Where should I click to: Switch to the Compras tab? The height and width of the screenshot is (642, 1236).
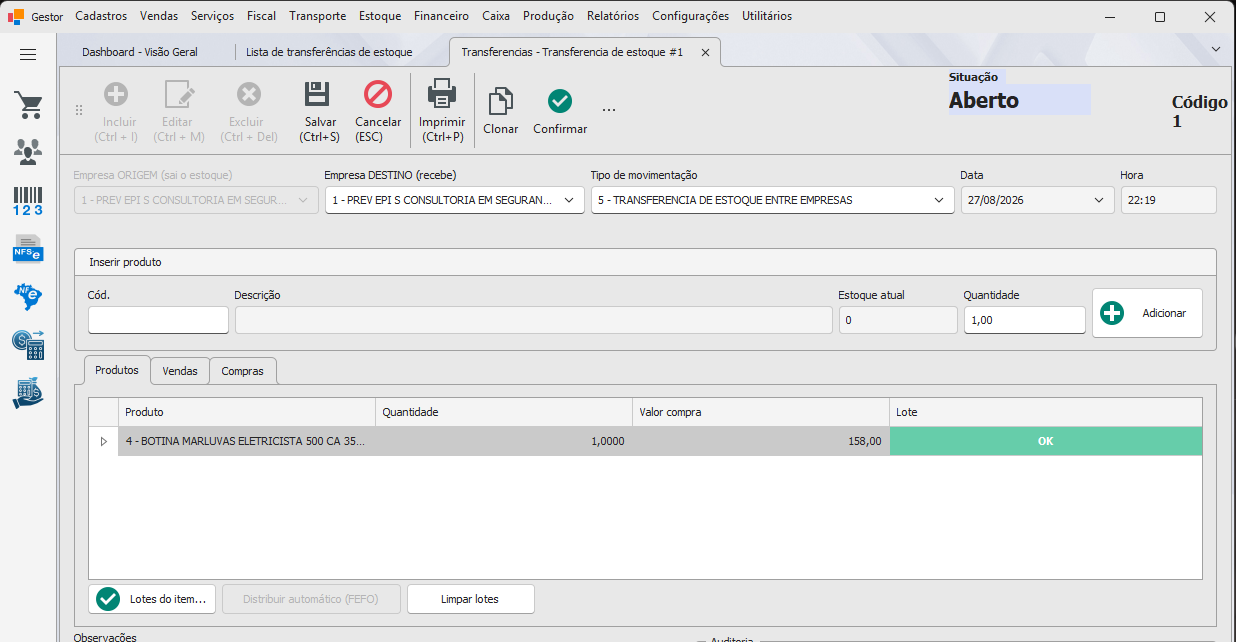243,371
